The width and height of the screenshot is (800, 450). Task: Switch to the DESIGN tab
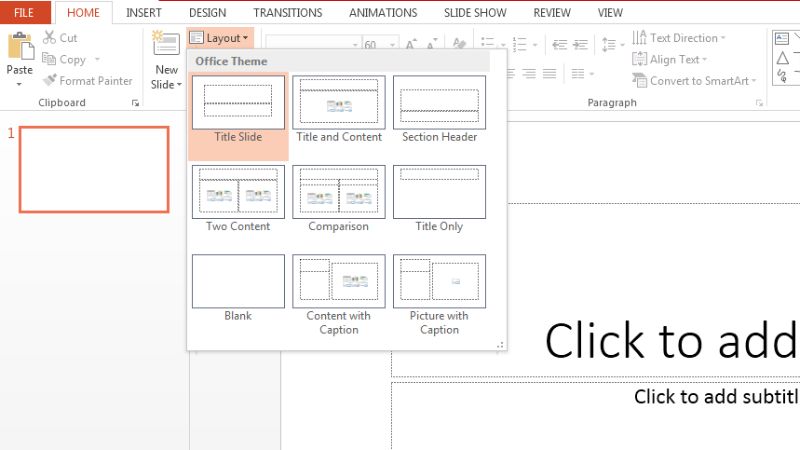[208, 12]
